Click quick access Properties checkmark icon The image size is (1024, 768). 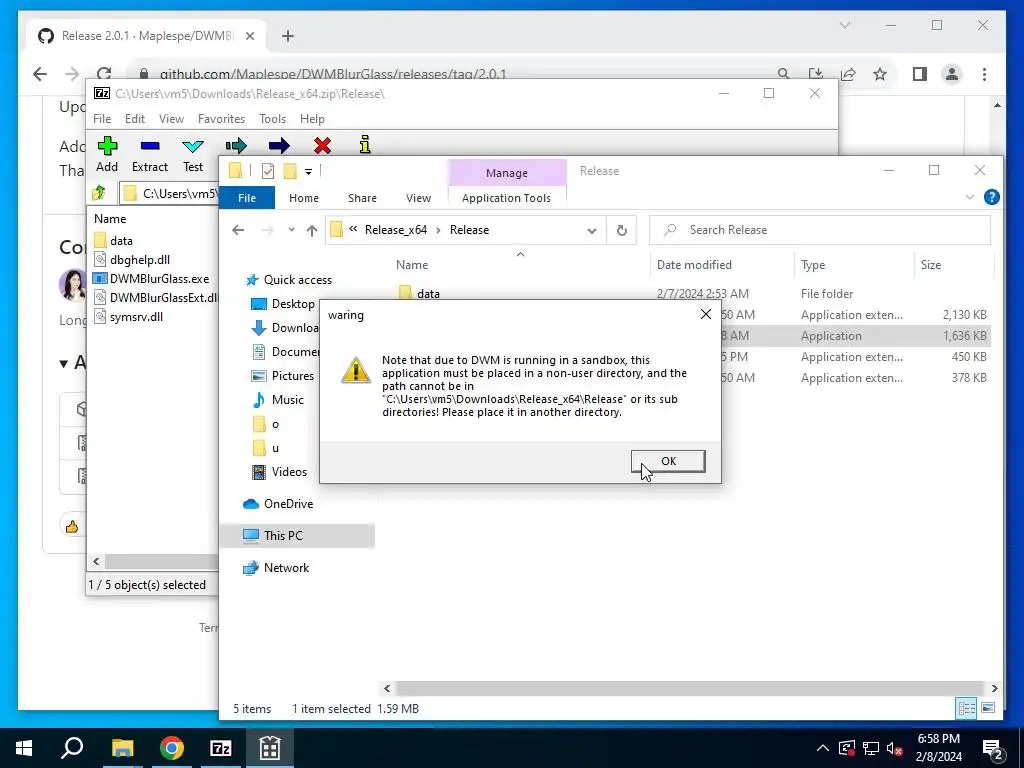(x=268, y=171)
